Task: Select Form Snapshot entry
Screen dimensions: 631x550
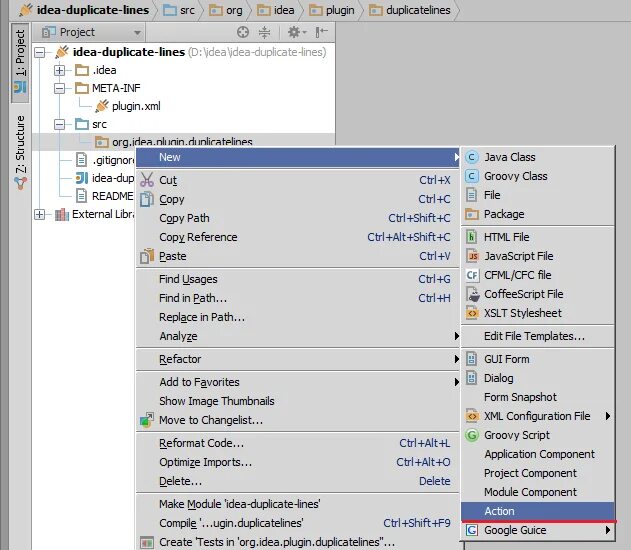Action: point(538,397)
